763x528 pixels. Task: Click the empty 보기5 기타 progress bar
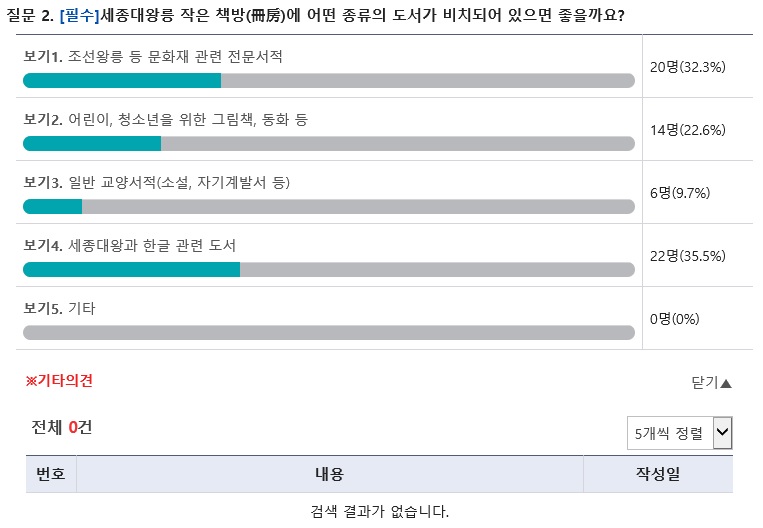coord(328,333)
